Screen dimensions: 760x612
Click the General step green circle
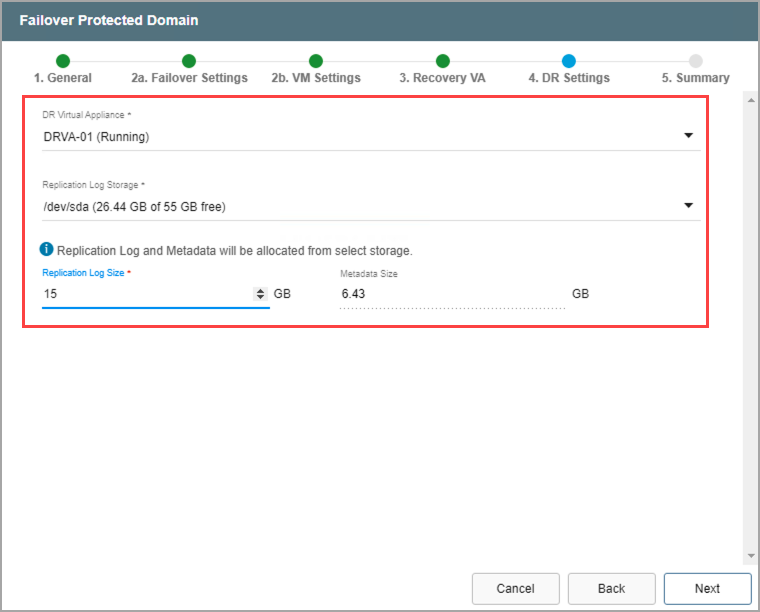[63, 61]
